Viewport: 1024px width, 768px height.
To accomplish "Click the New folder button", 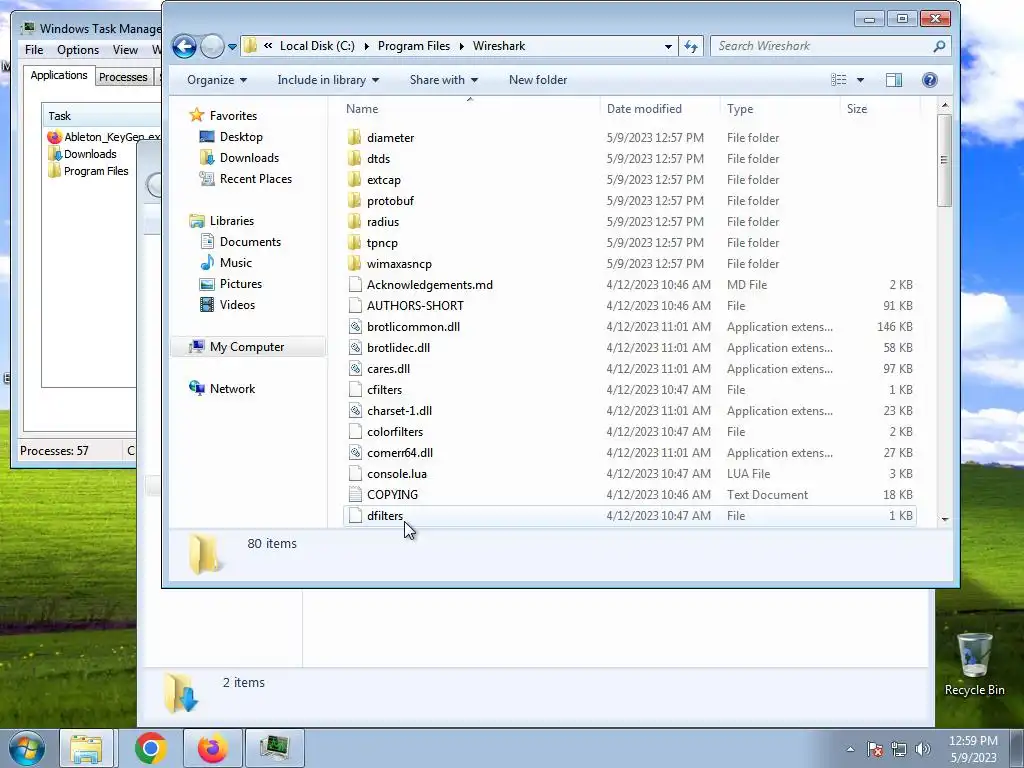I will point(537,80).
